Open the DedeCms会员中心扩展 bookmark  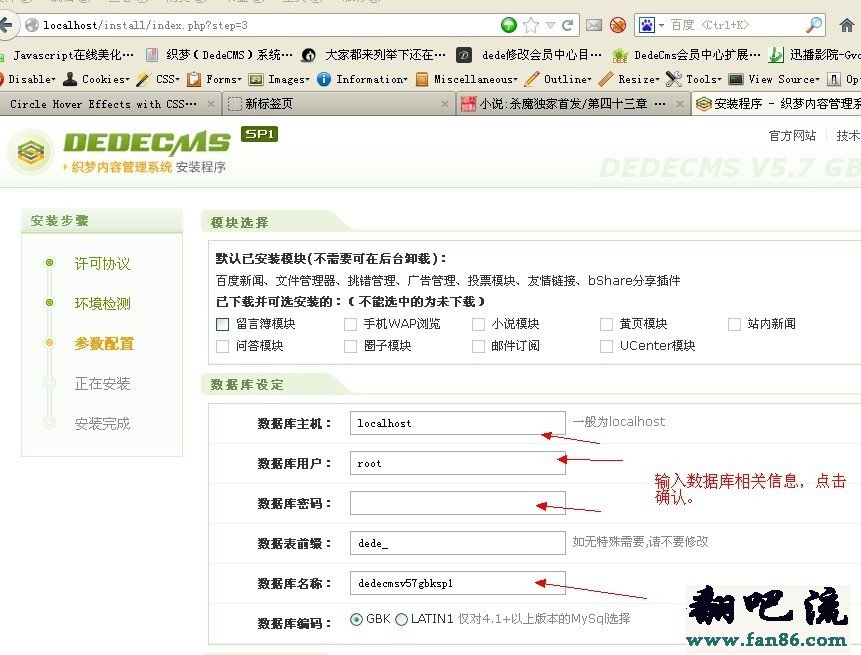click(687, 55)
